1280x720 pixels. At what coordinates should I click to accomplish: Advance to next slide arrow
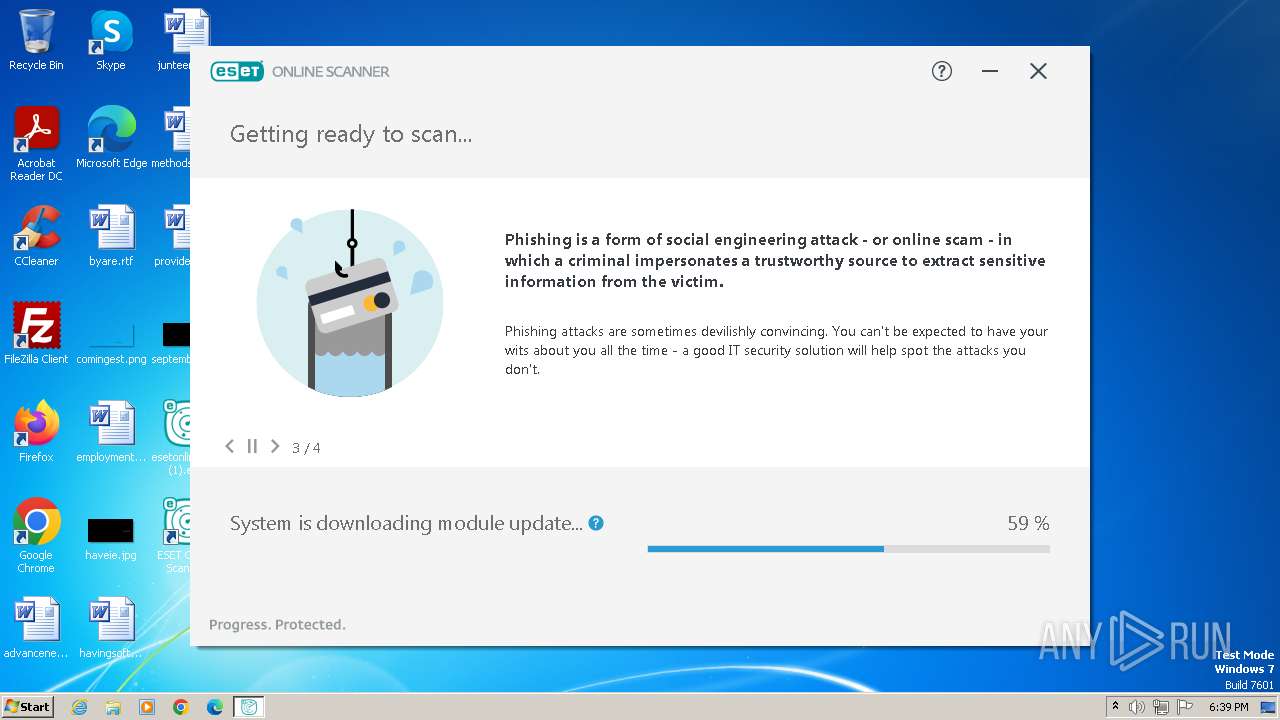coord(275,446)
